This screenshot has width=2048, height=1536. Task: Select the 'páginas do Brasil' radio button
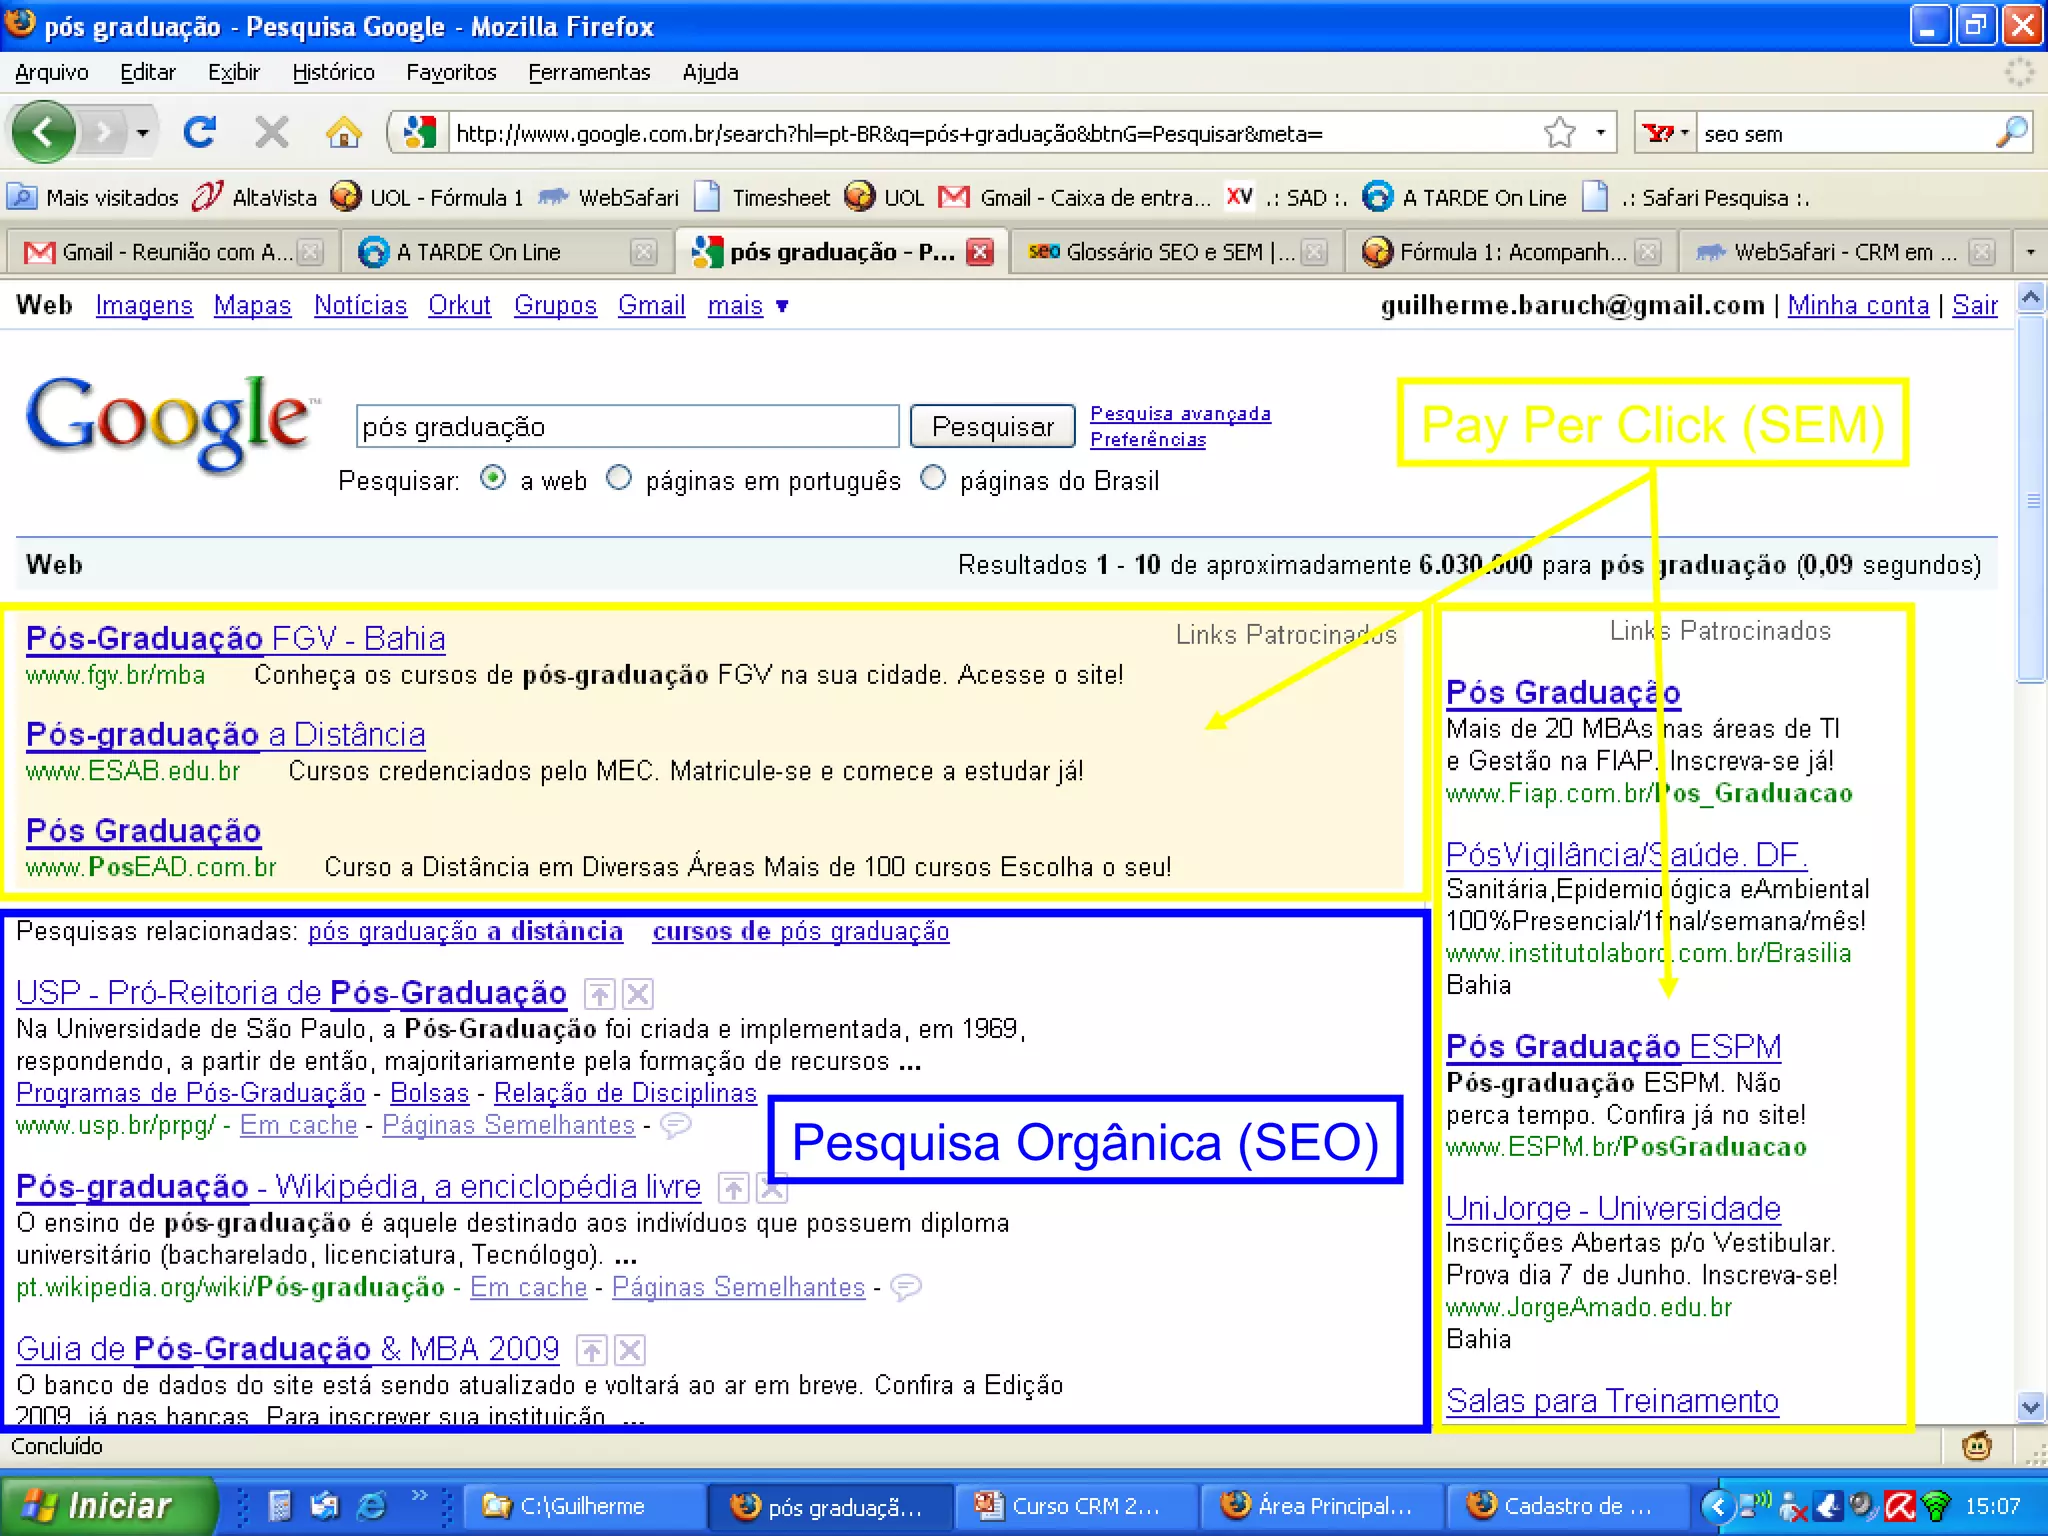[x=933, y=478]
